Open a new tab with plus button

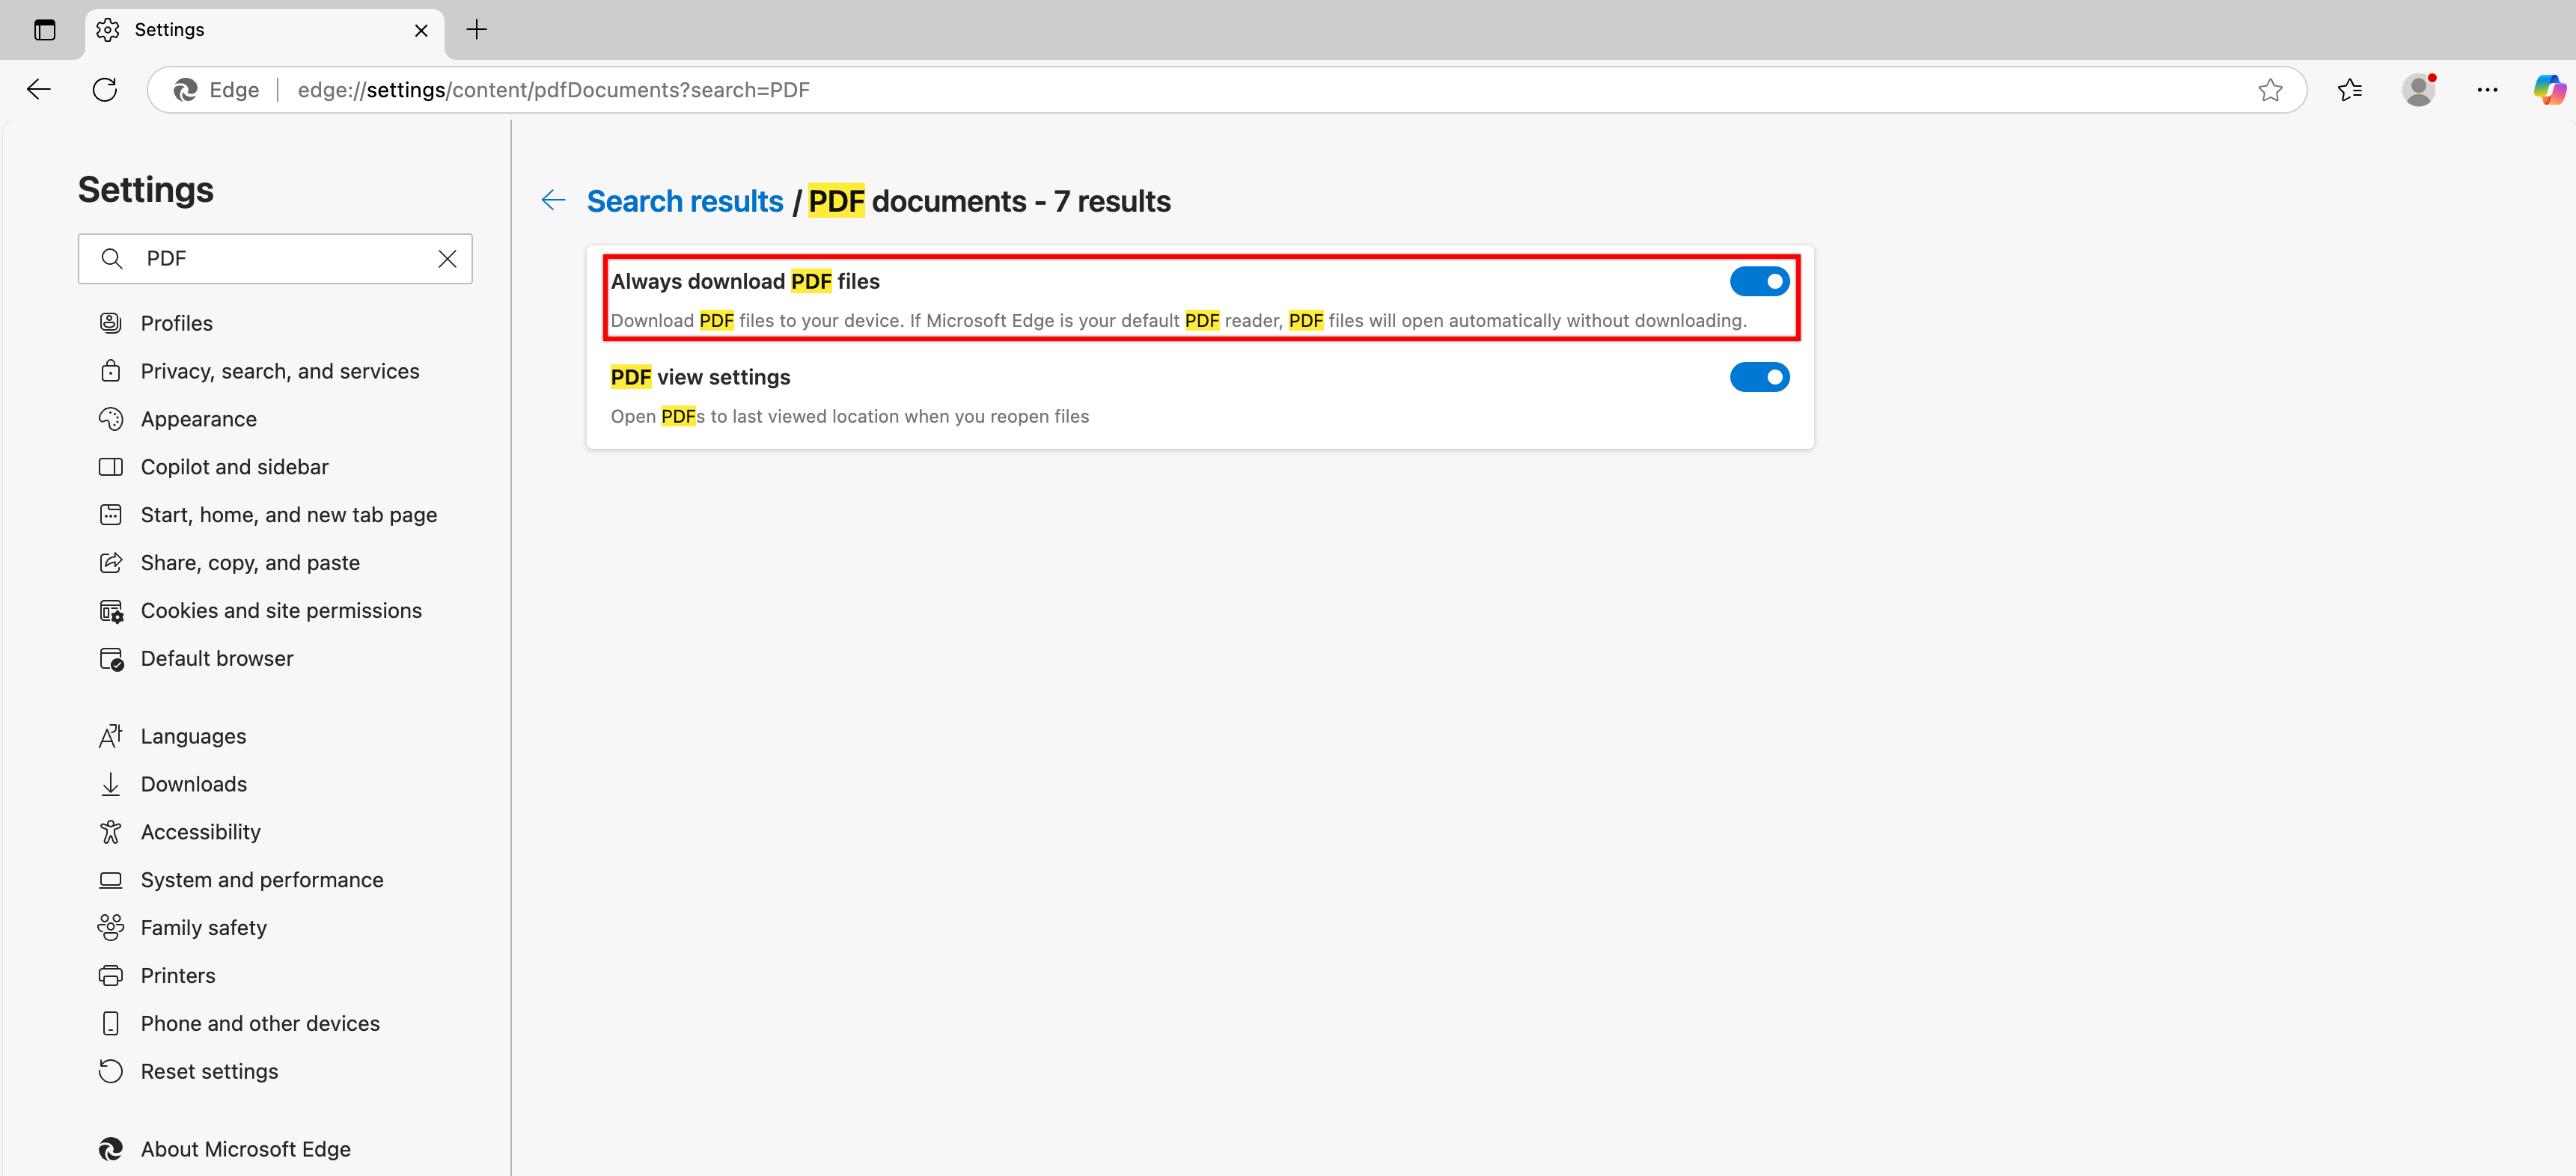pos(477,30)
